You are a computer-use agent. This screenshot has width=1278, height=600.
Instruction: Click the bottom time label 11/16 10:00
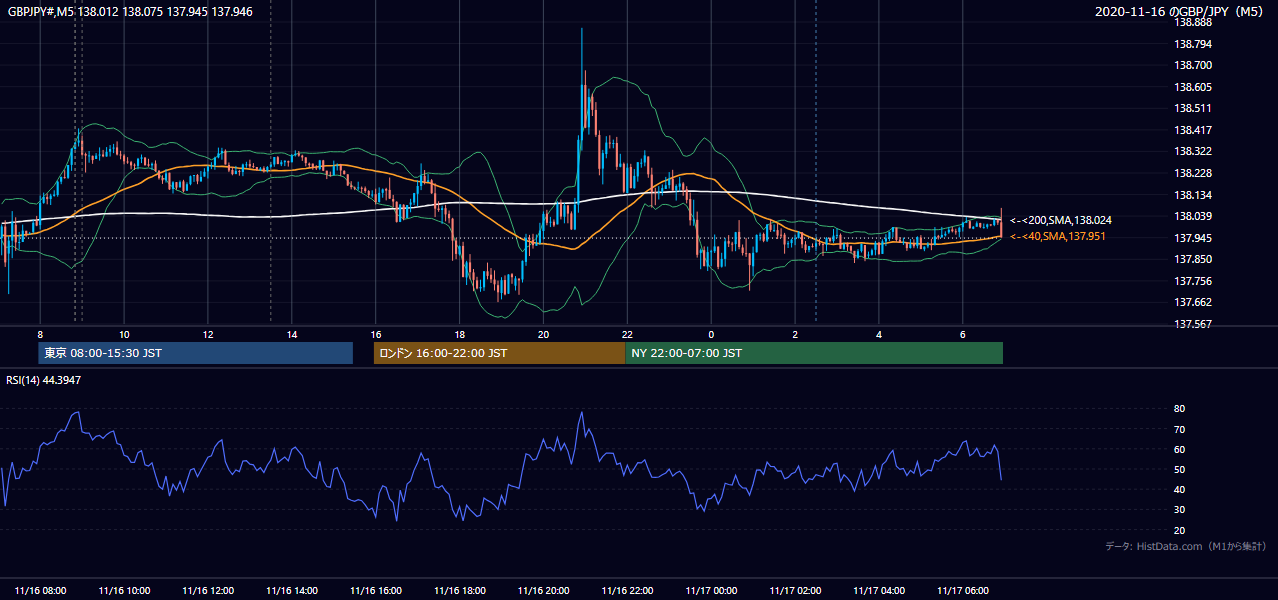pyautogui.click(x=124, y=590)
